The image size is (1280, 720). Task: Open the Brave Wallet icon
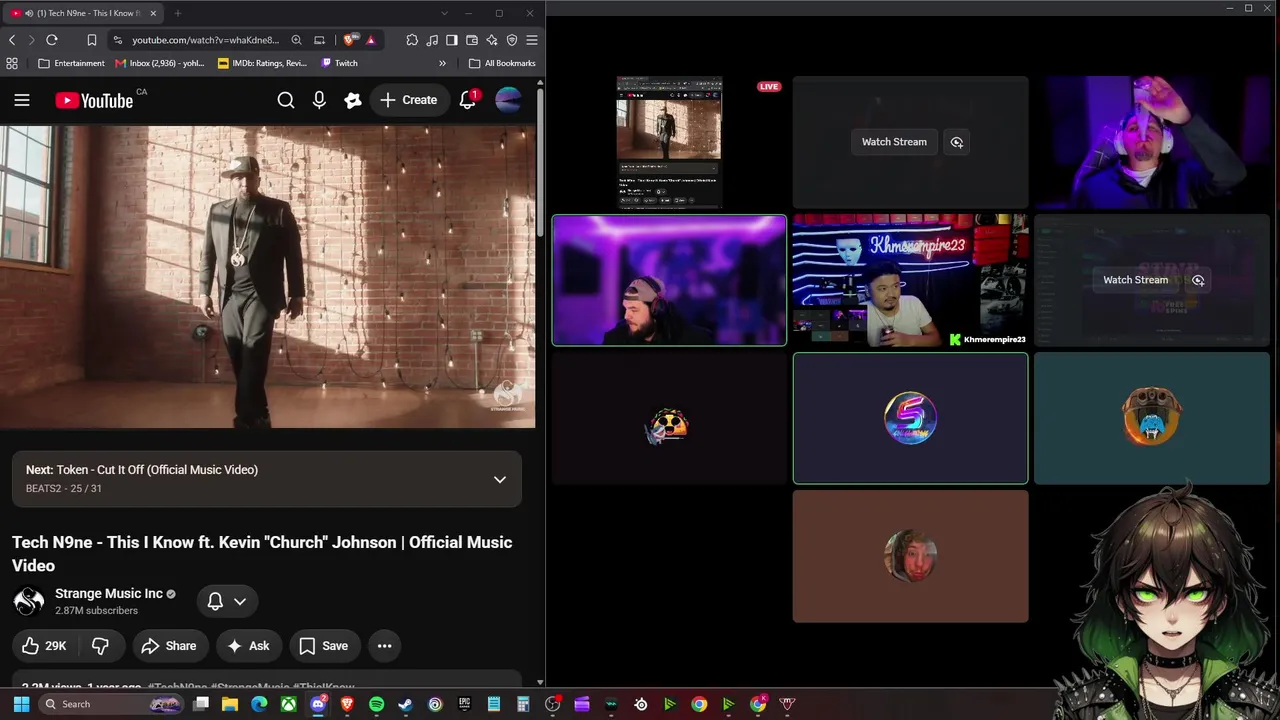click(x=472, y=40)
